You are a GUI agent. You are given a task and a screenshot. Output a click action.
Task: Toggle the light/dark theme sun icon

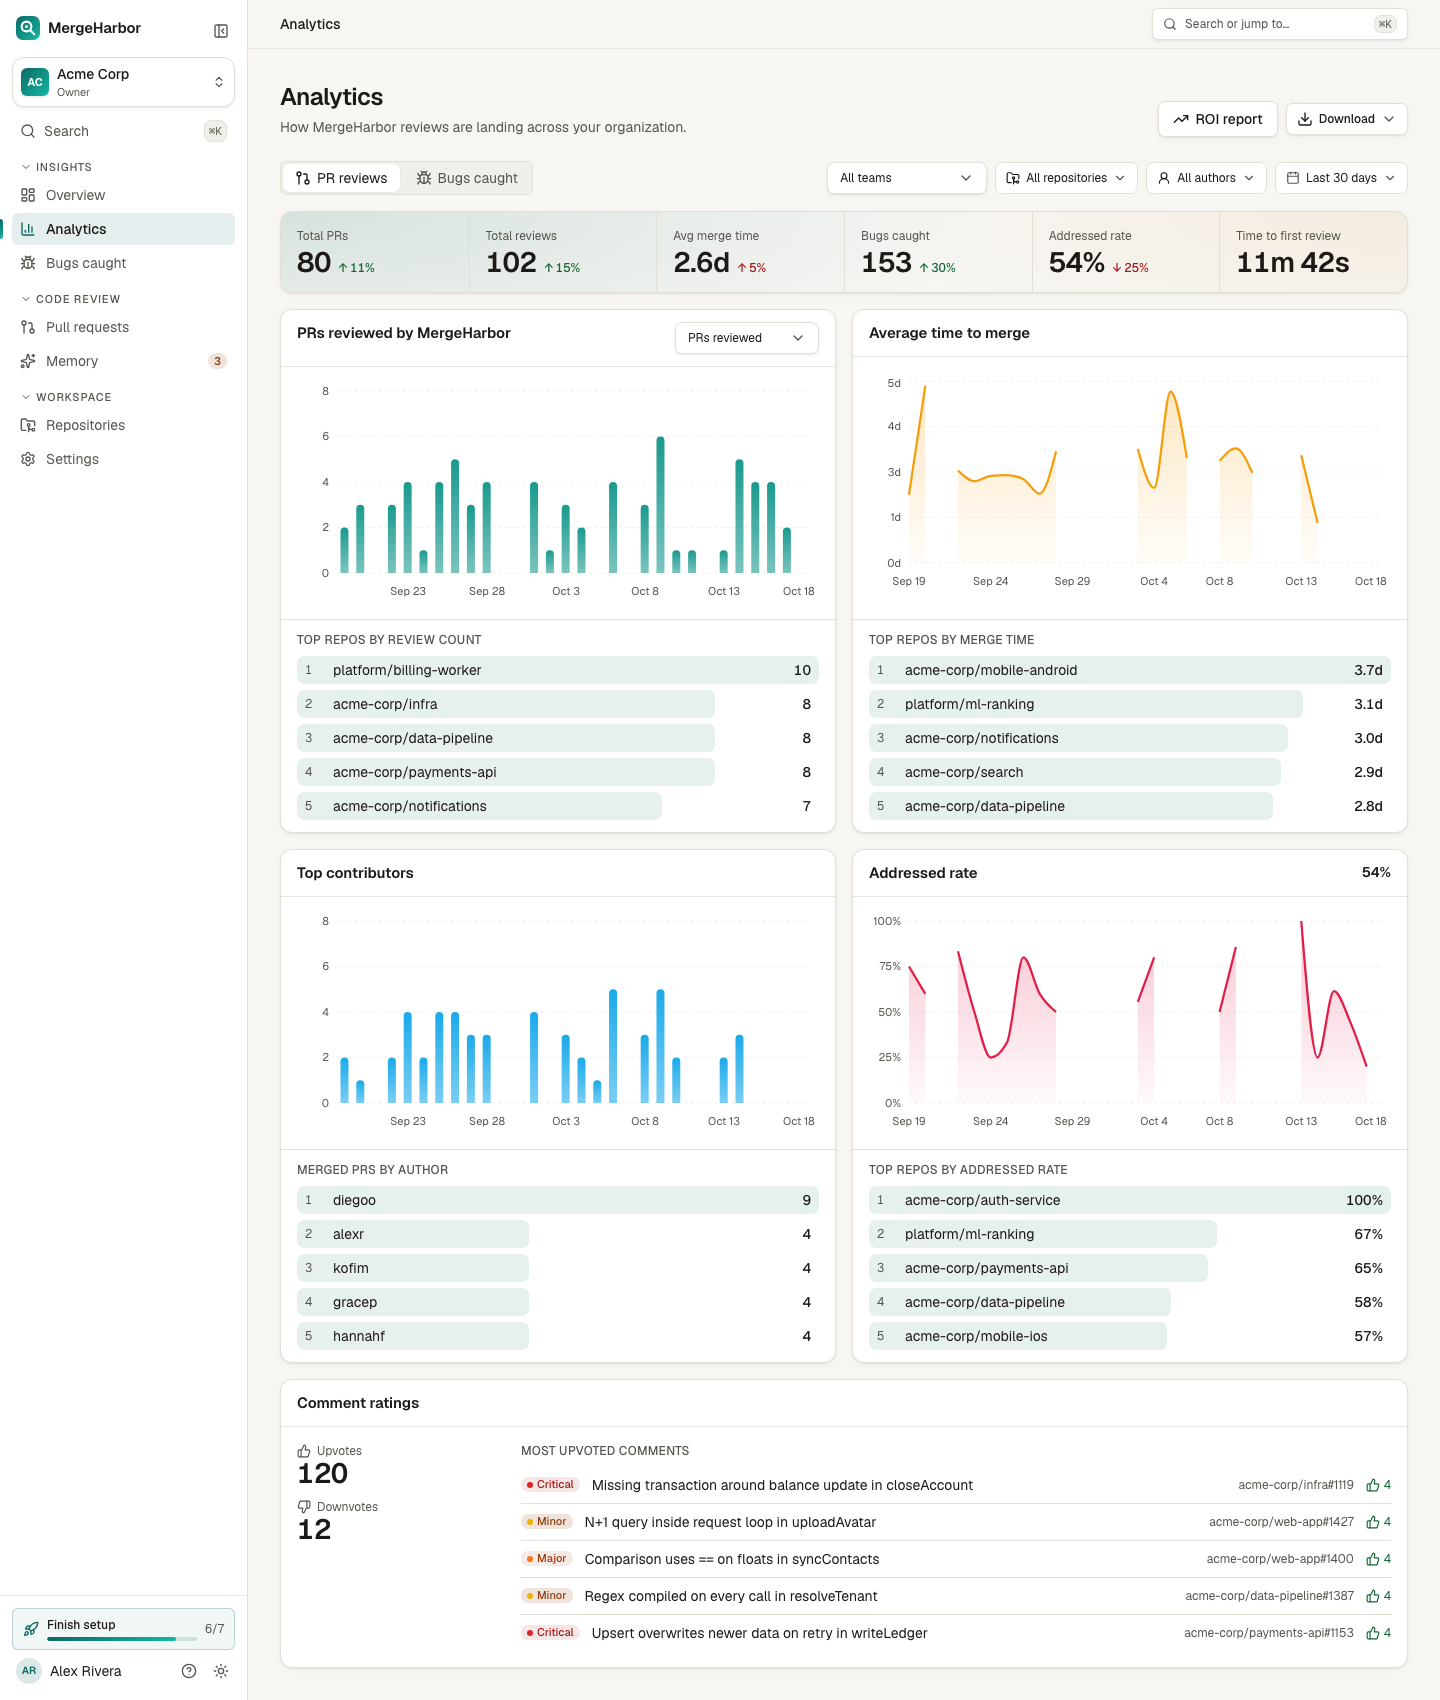tap(221, 1671)
